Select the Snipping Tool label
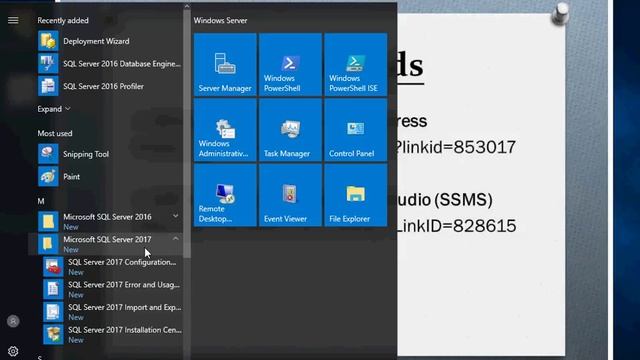 pos(86,154)
